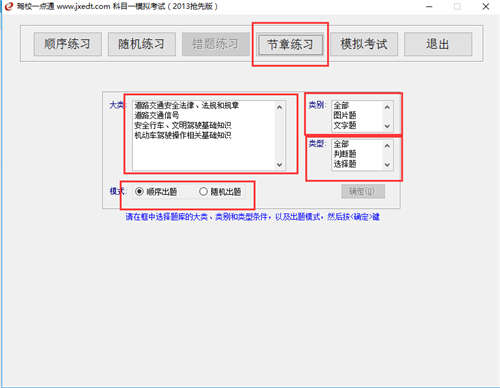Click the 退出 exit button
Image resolution: width=500 pixels, height=388 pixels.
click(438, 44)
